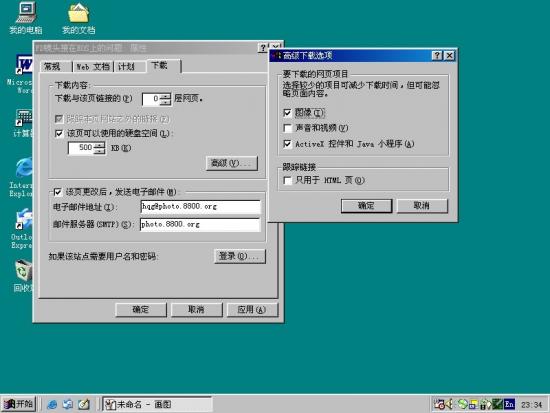This screenshot has width=550, height=413.
Task: Toggle the greyed follow outside links checkbox
Action: click(59, 119)
